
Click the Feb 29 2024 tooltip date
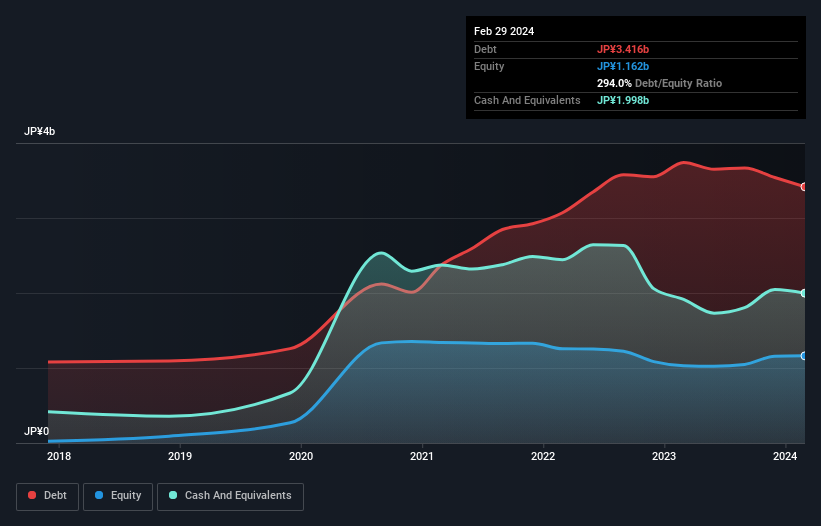tap(504, 31)
